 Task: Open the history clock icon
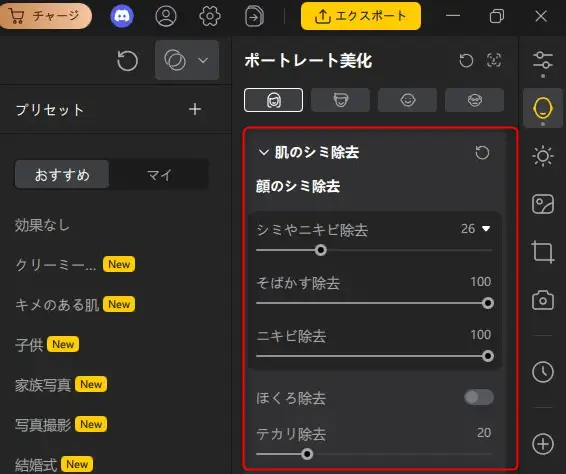(x=543, y=371)
